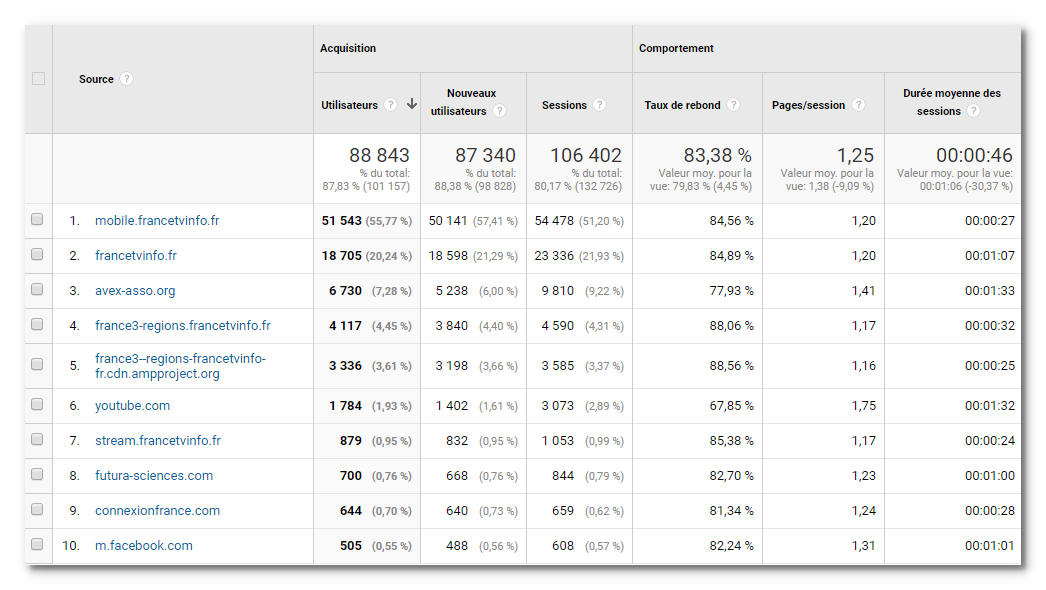Screen dimensions: 1046x590
Task: Click total users value 88 843
Action: tap(379, 155)
